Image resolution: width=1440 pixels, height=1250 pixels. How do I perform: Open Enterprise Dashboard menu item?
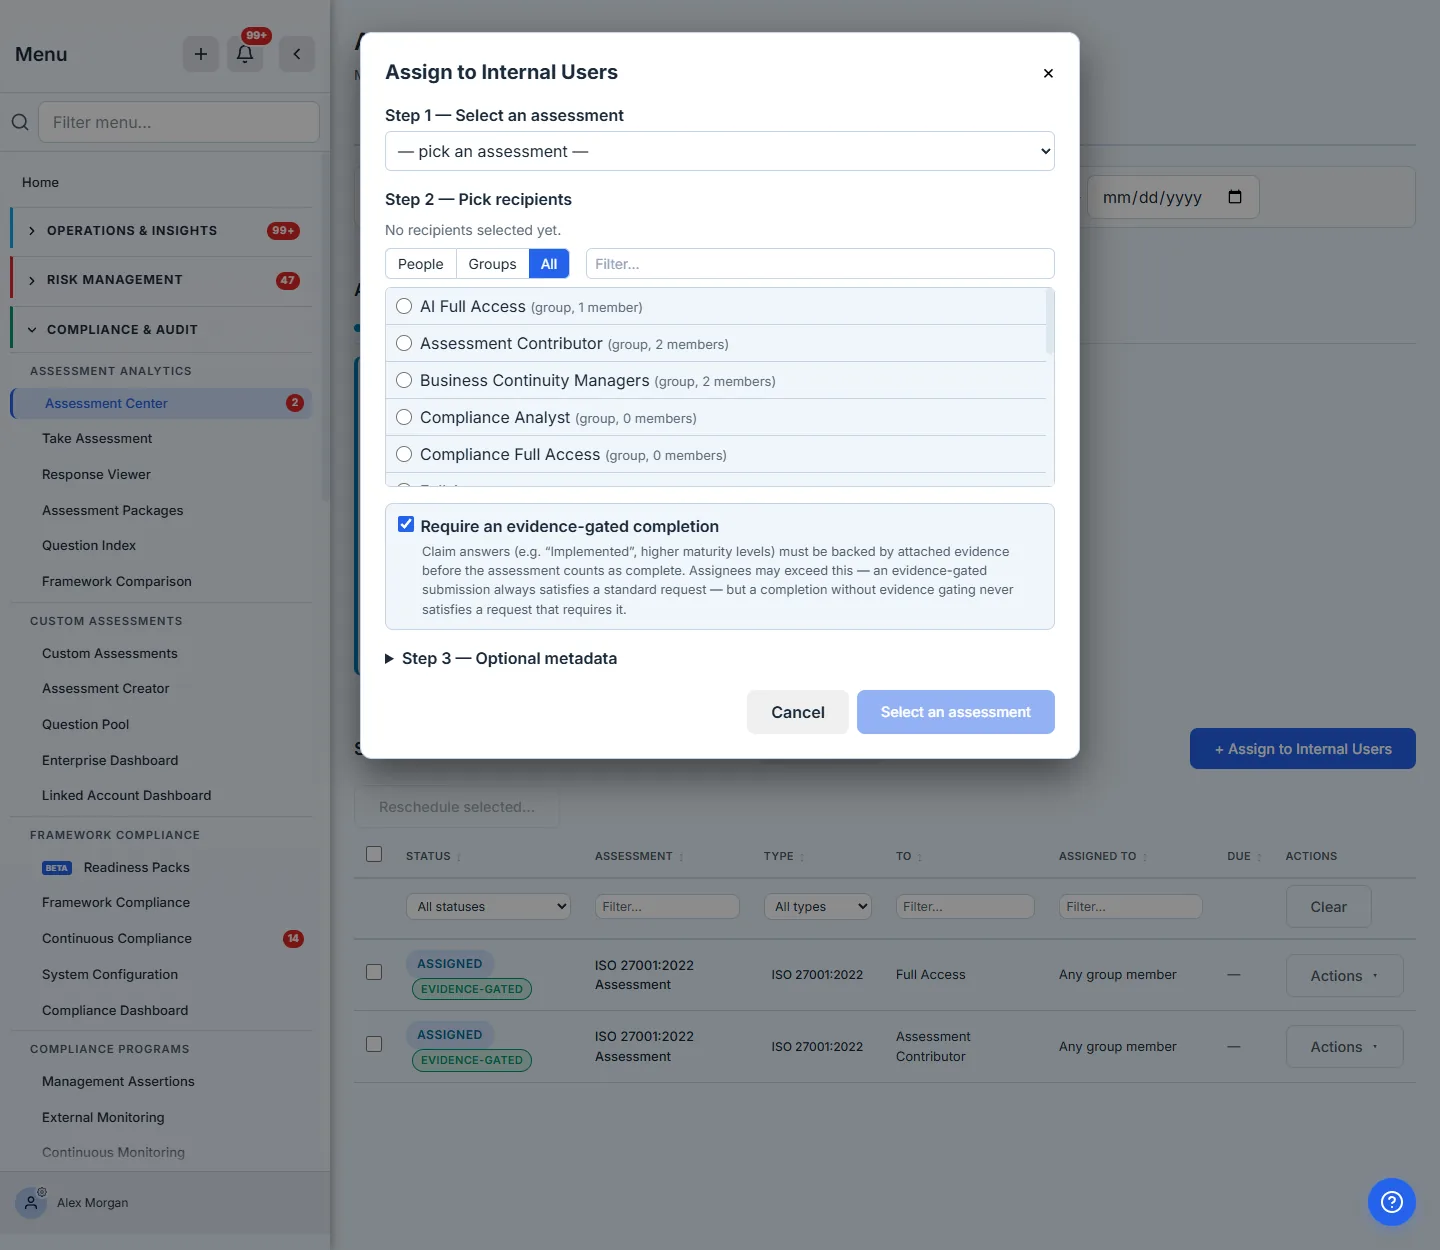point(110,761)
